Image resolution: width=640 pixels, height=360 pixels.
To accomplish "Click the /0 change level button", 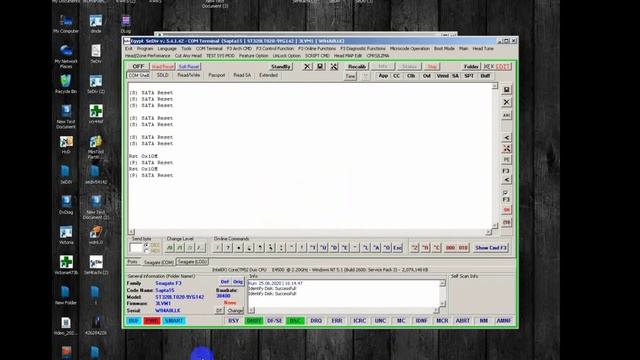I will pyautogui.click(x=170, y=248).
